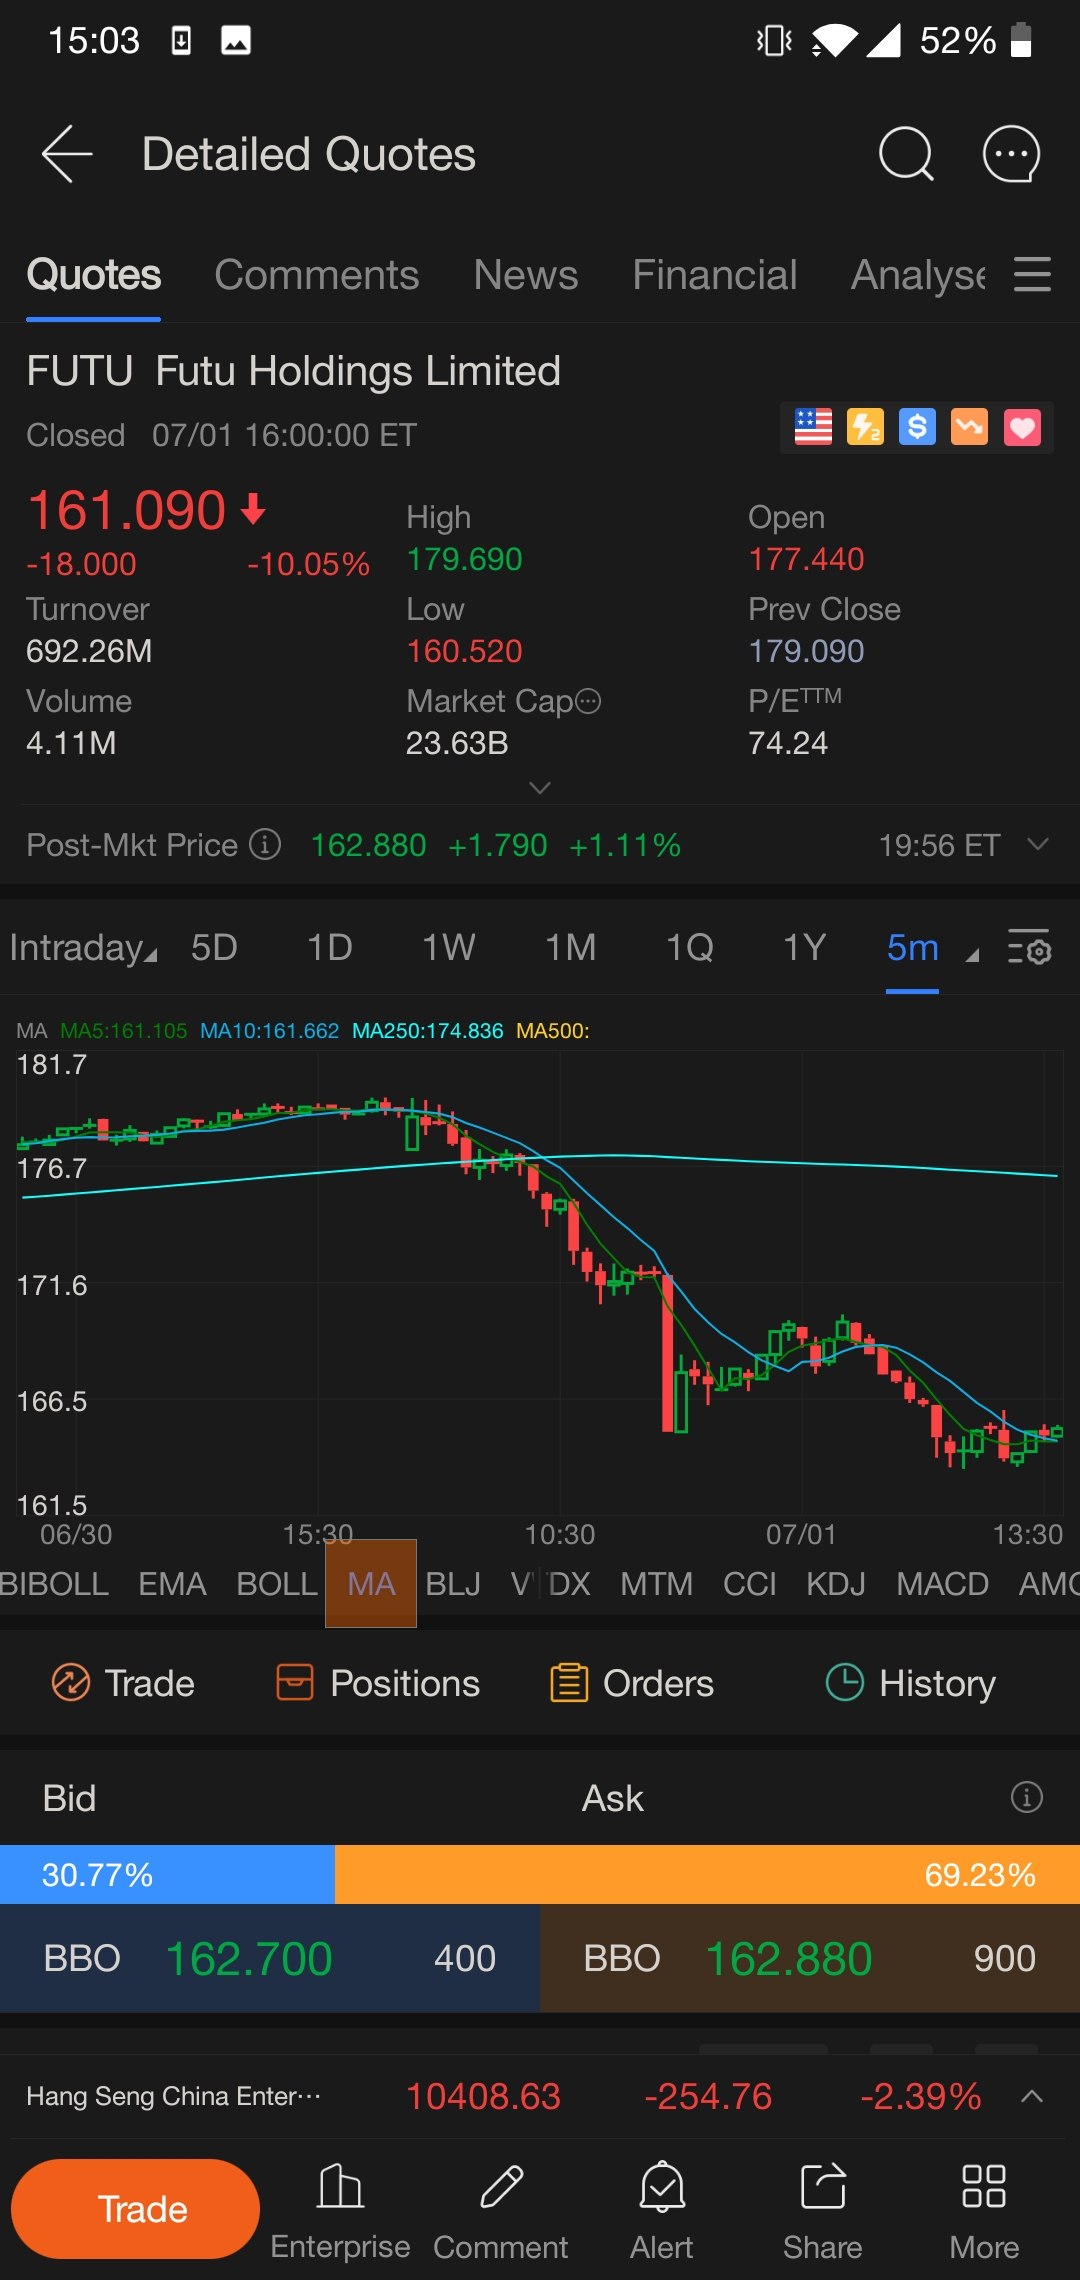Open the Alert bell icon
This screenshot has width=1080, height=2280.
tap(662, 2212)
